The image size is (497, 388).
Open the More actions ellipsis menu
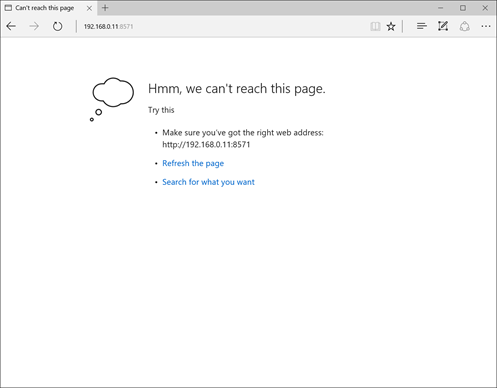(486, 26)
